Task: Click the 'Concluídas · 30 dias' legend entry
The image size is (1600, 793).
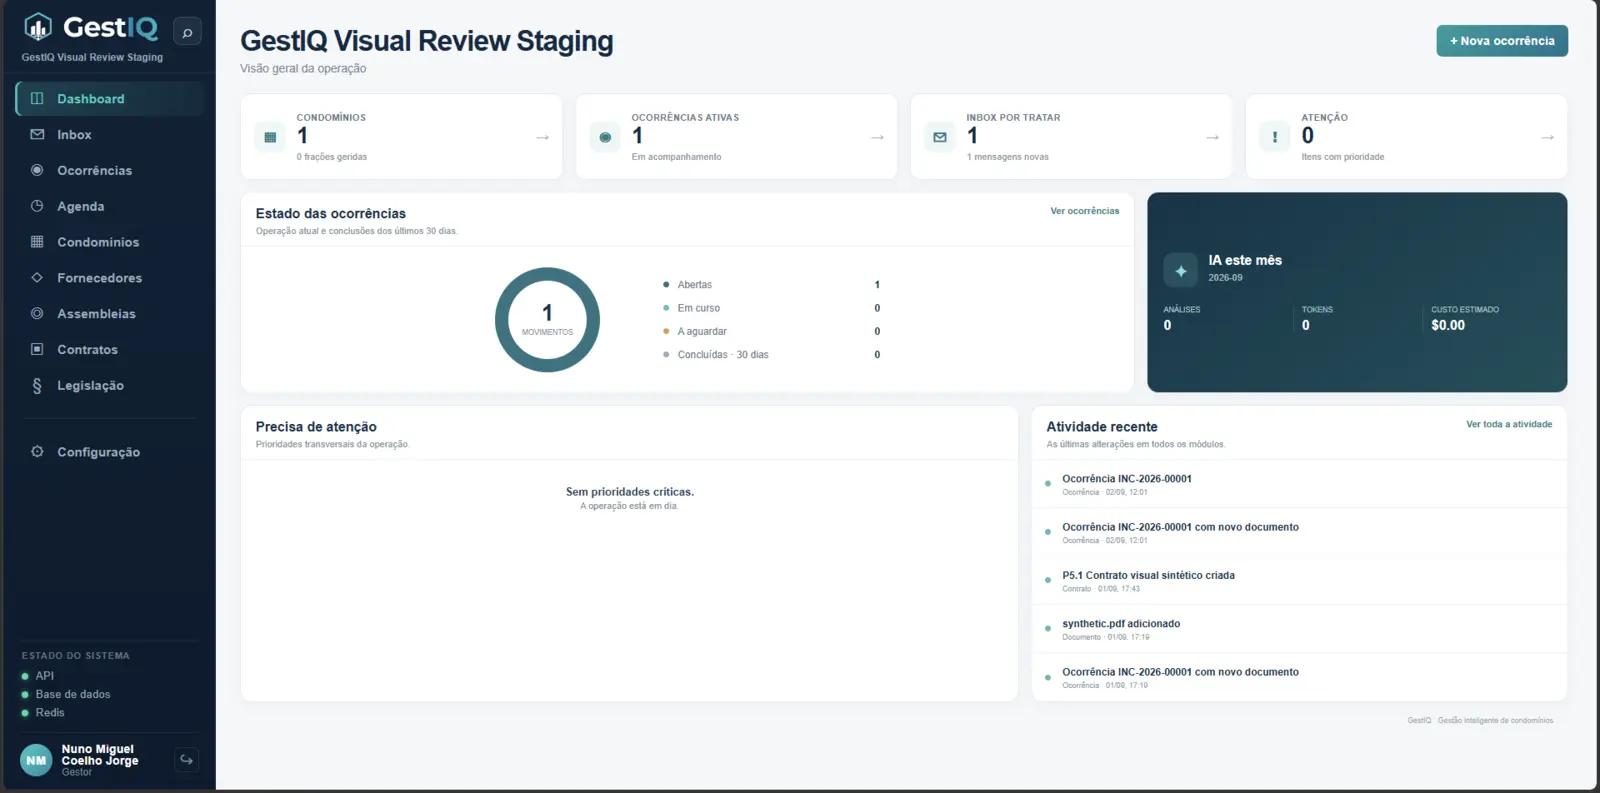Action: (x=771, y=355)
